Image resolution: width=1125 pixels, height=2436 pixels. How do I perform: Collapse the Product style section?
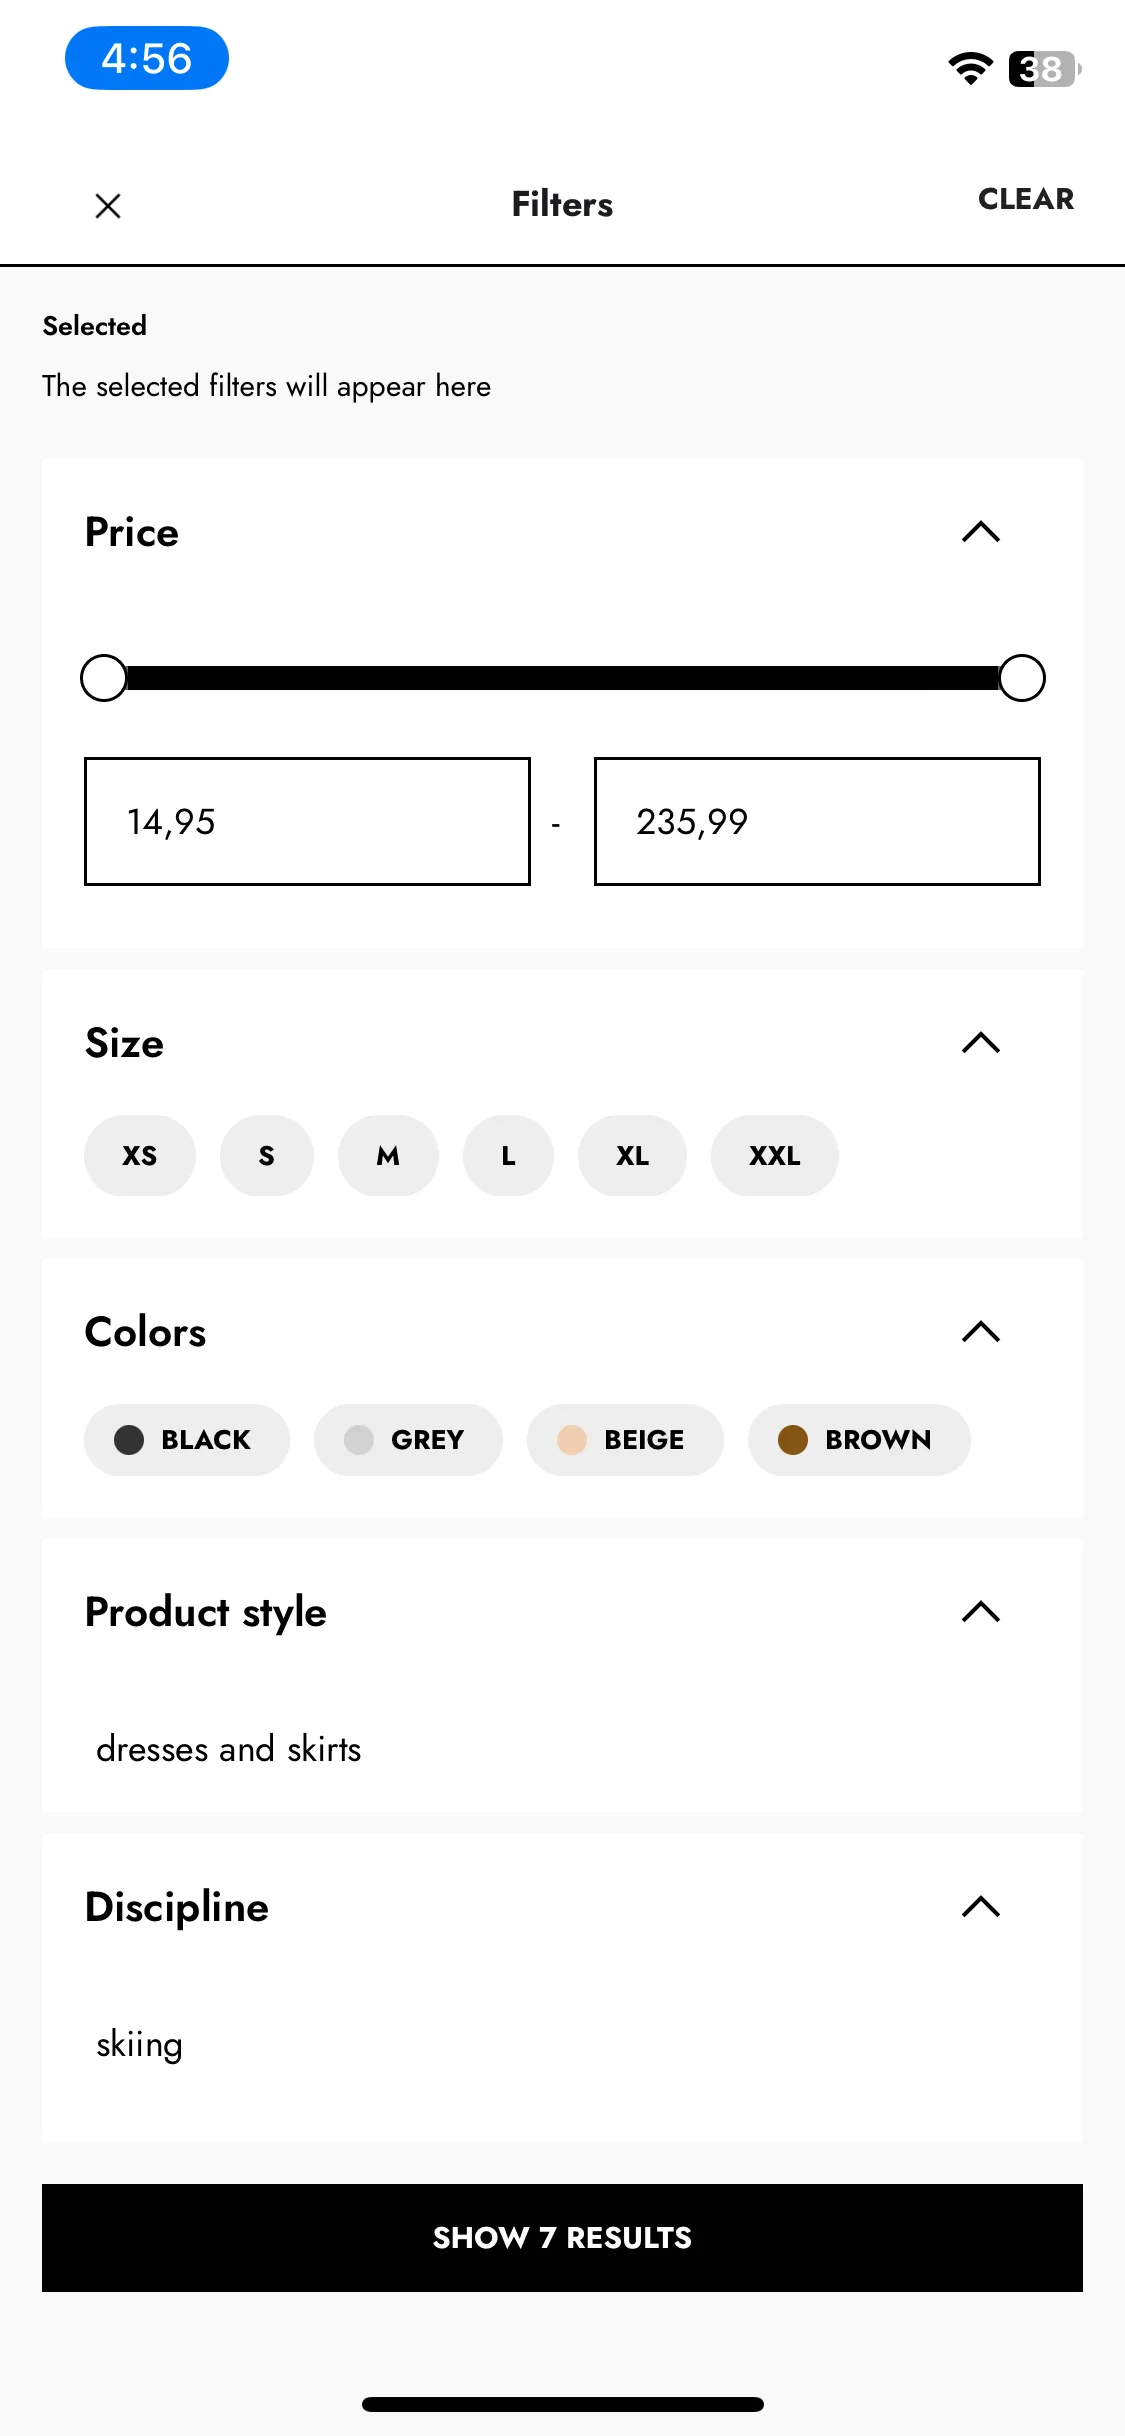(x=981, y=1612)
